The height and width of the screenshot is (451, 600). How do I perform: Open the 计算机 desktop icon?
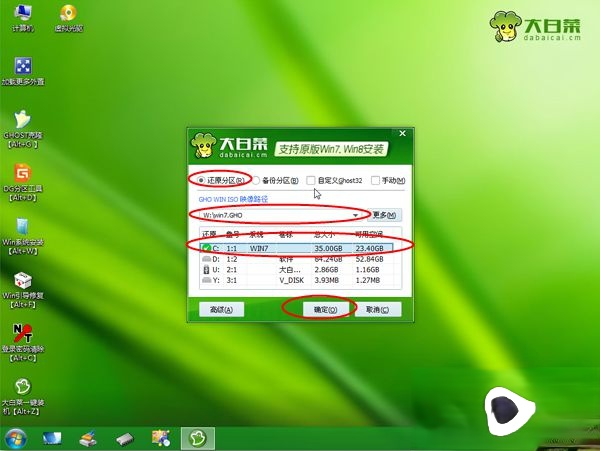(x=23, y=18)
